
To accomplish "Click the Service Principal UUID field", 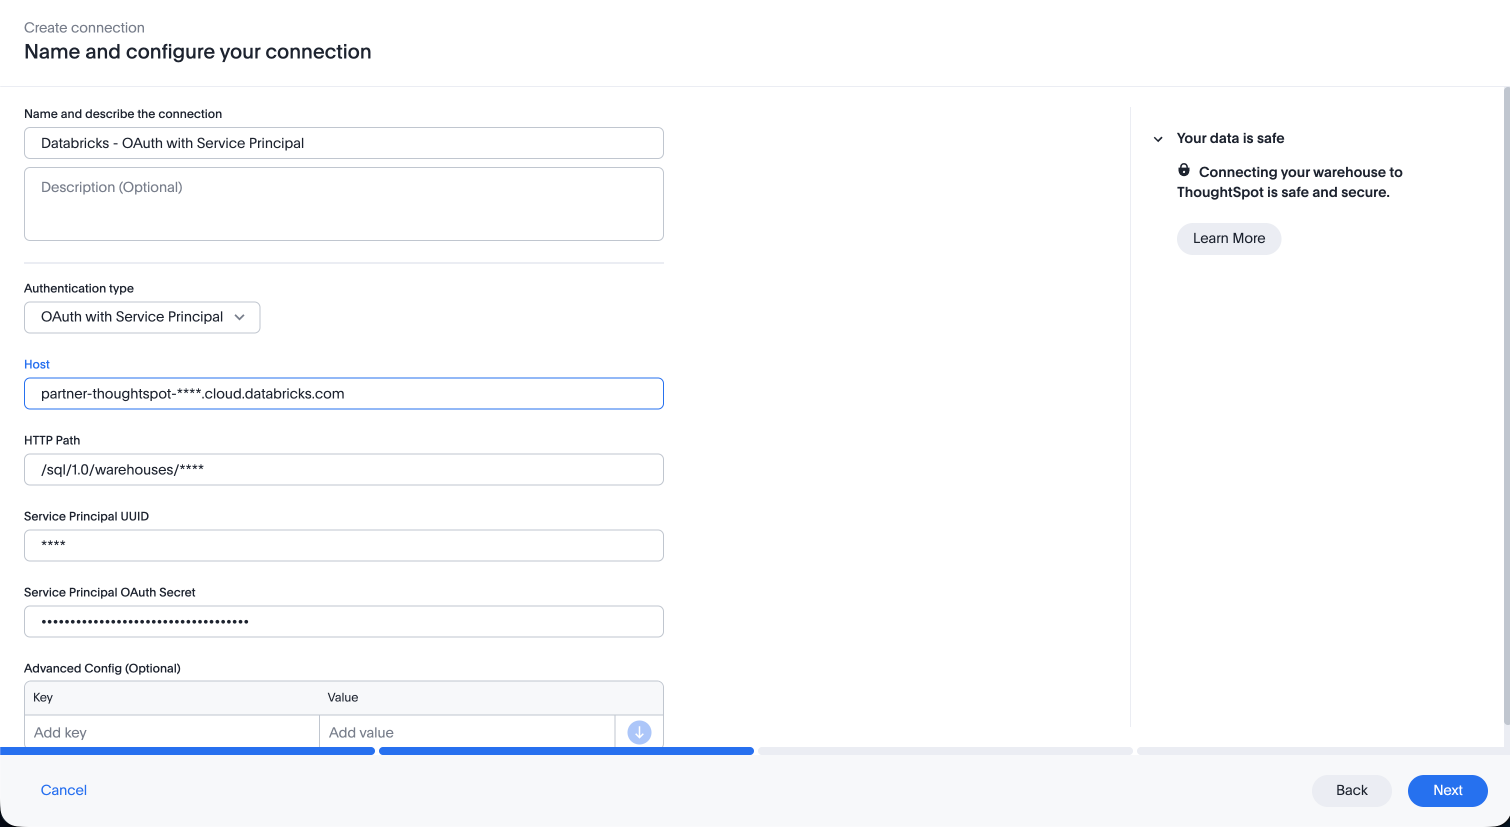I will [344, 545].
